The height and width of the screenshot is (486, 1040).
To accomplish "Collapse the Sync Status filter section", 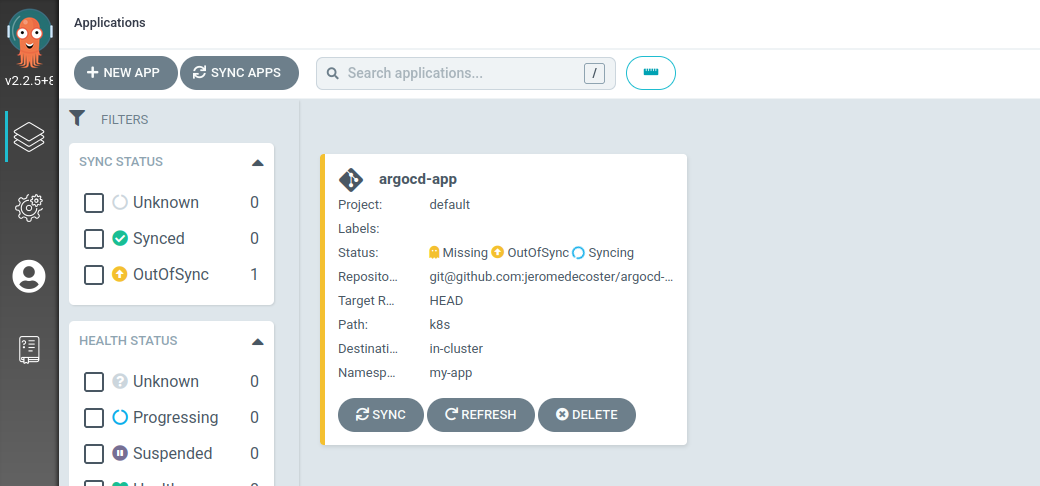I will pyautogui.click(x=257, y=162).
